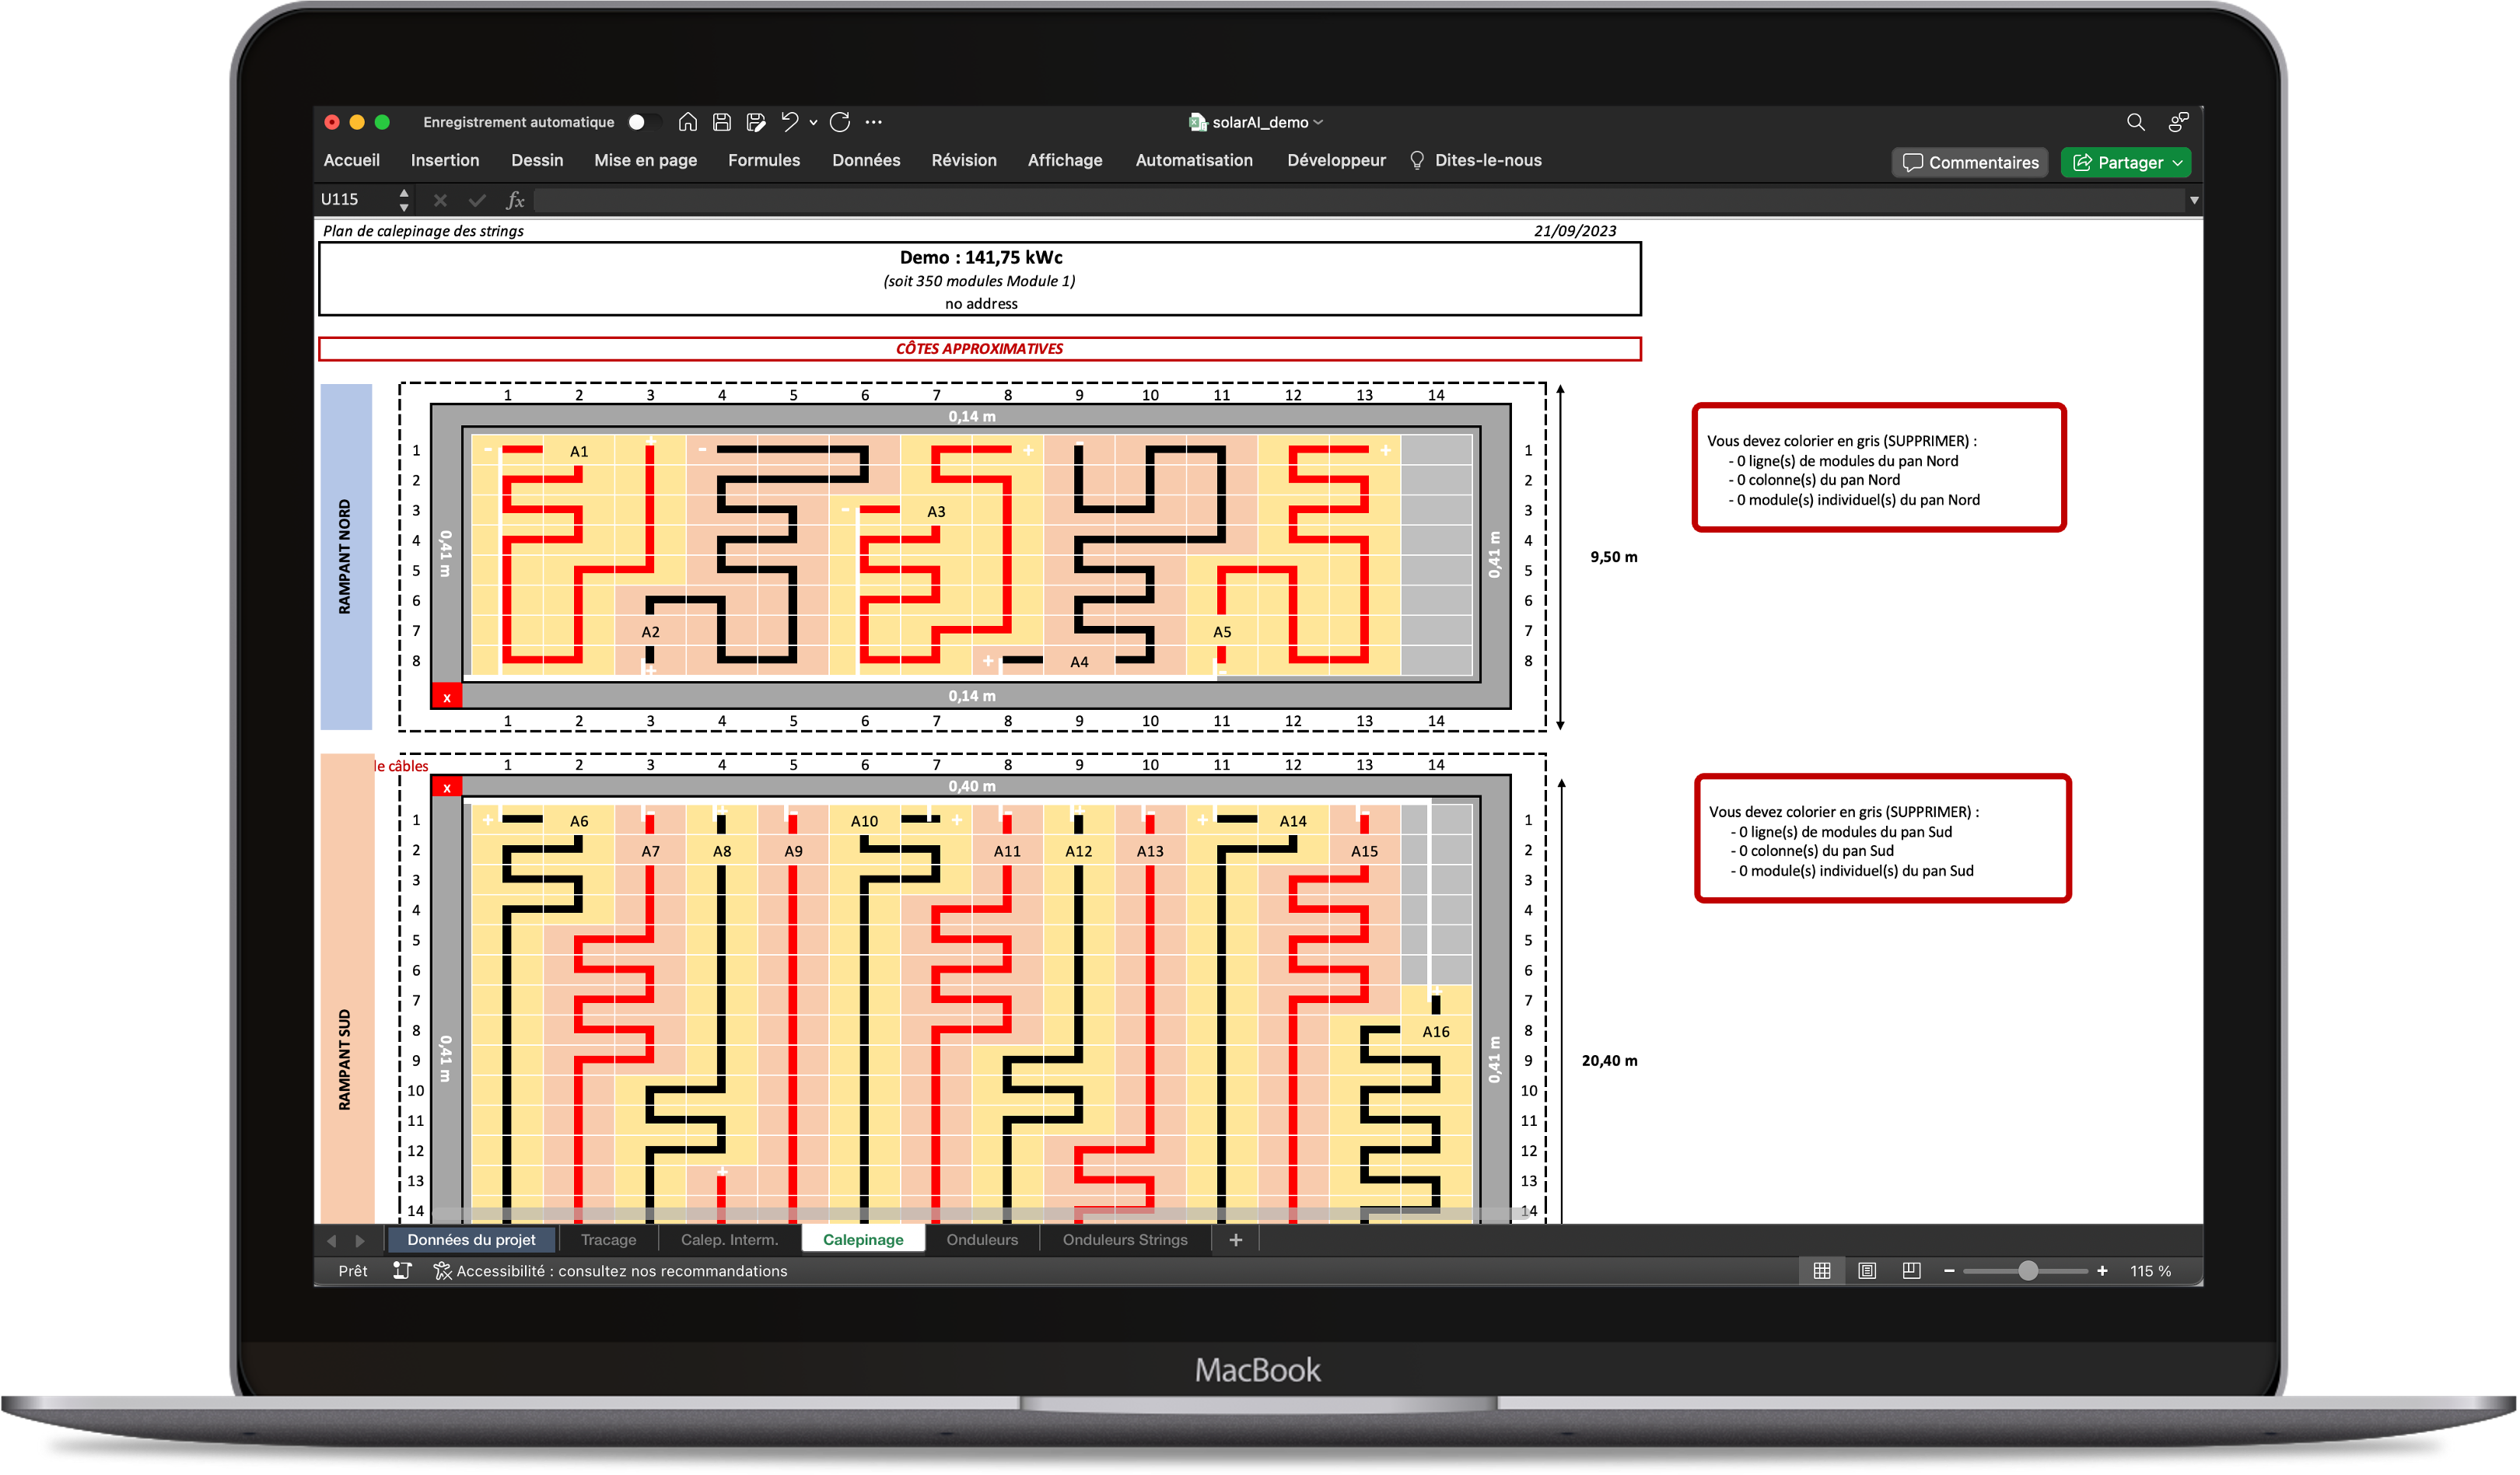Click the Redo circular arrow icon
Viewport: 2520px width, 1475px height.
[x=840, y=122]
